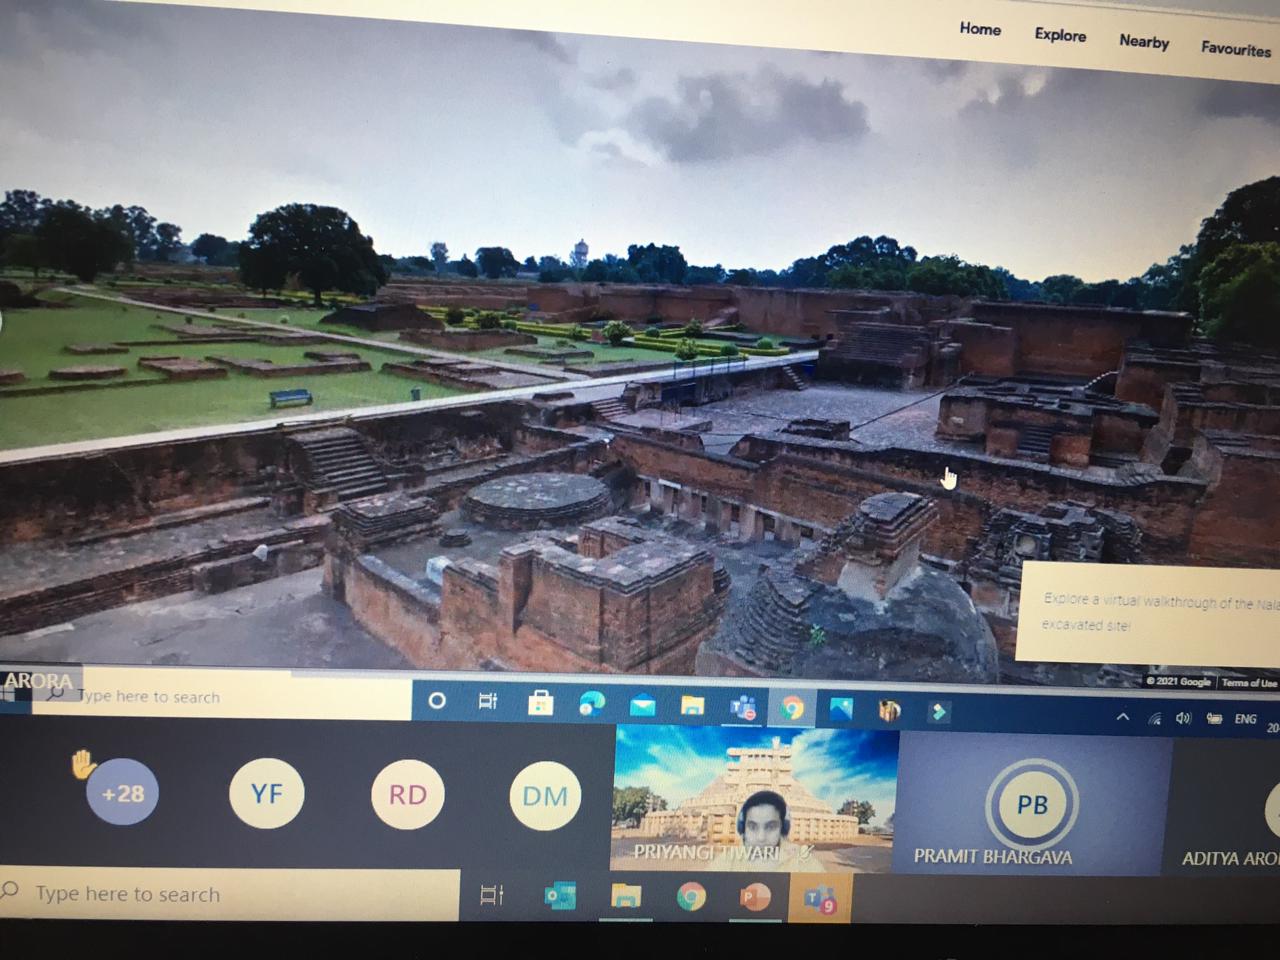Switch to Teams icon in shared taskbar
Viewport: 1280px width, 960px height.
[742, 708]
